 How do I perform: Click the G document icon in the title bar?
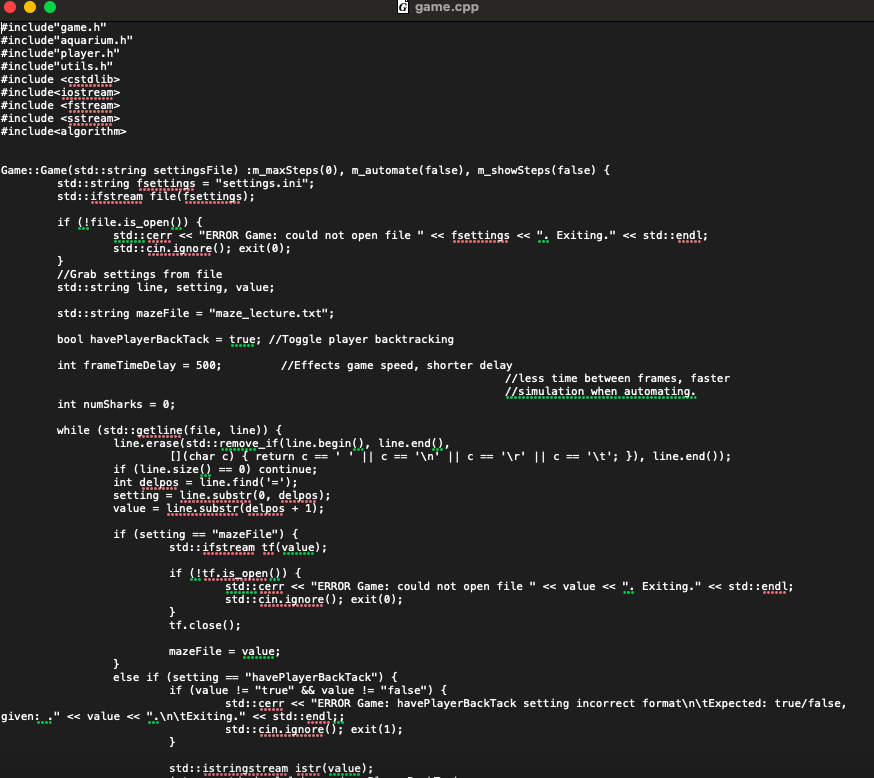coord(403,9)
